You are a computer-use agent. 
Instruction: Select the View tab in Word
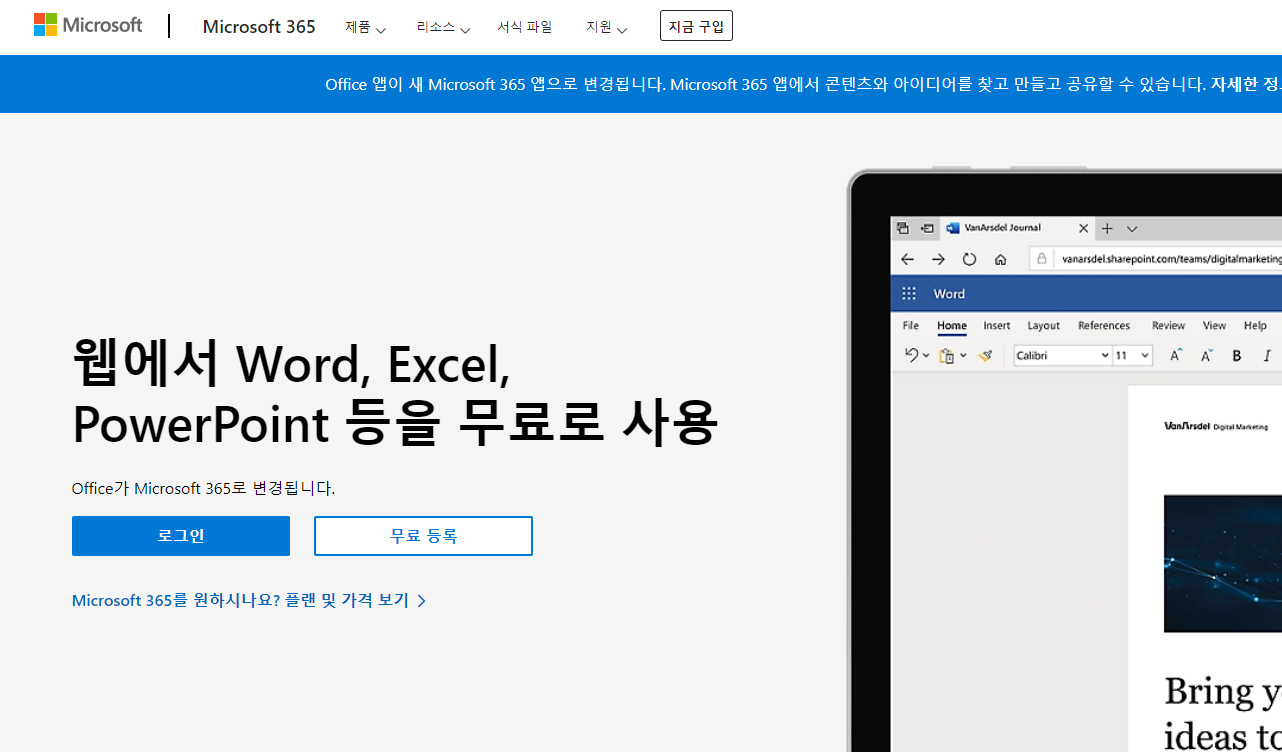click(1214, 325)
